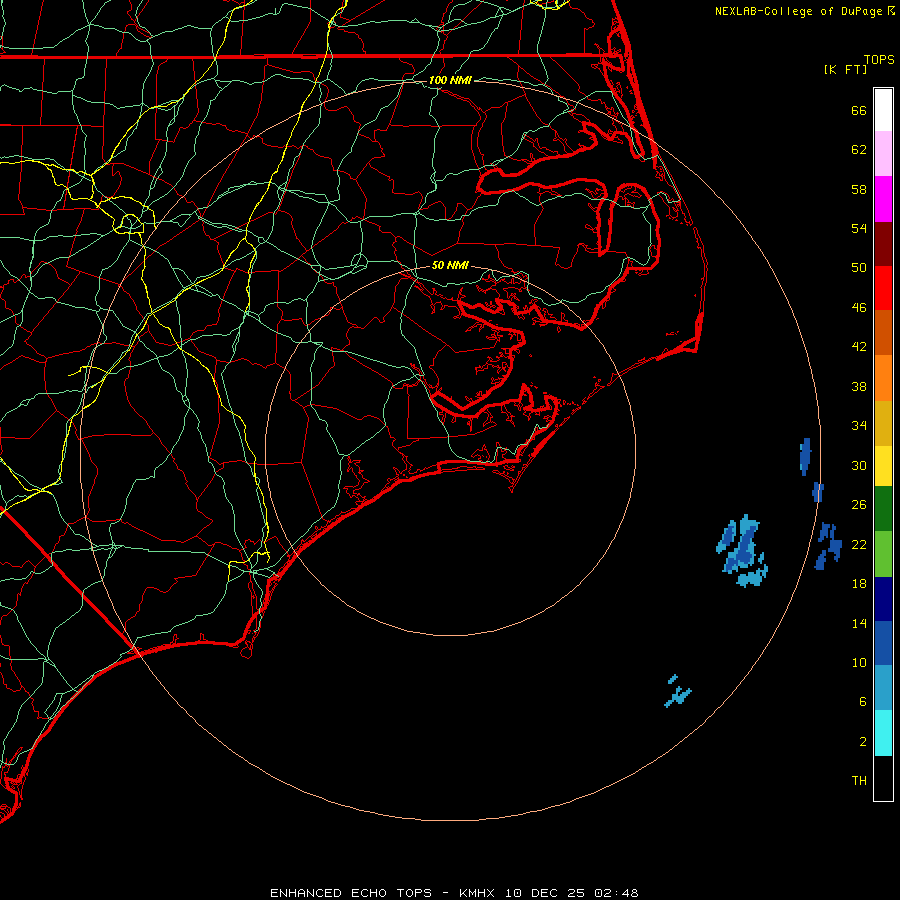Click the bright red legend swatch
Image resolution: width=900 pixels, height=900 pixels.
point(883,288)
